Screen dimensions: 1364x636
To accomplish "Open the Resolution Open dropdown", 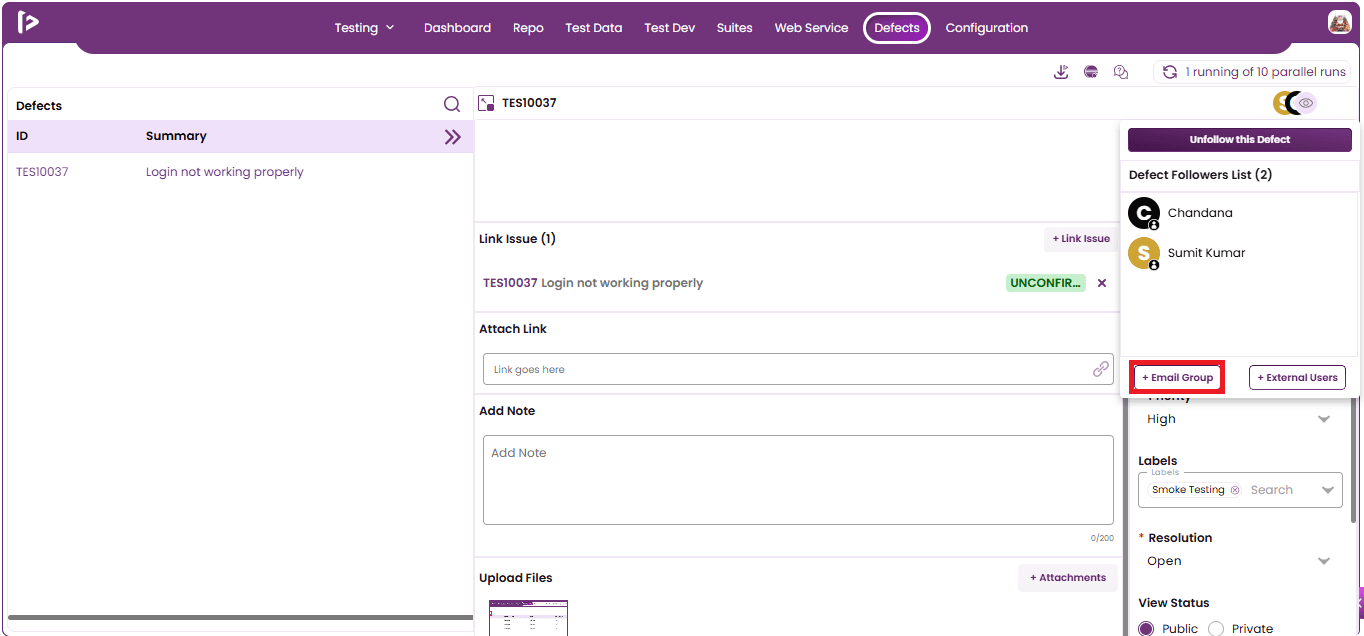I will tap(1240, 561).
